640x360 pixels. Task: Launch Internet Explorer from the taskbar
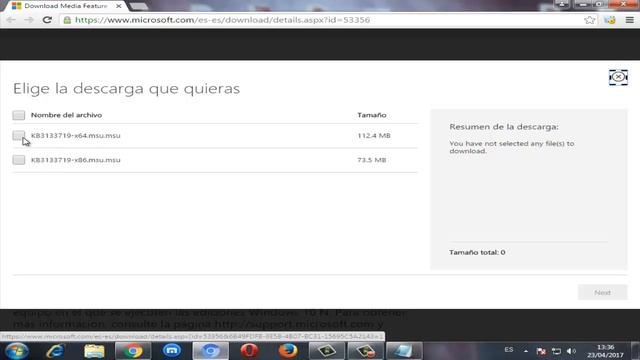point(55,351)
